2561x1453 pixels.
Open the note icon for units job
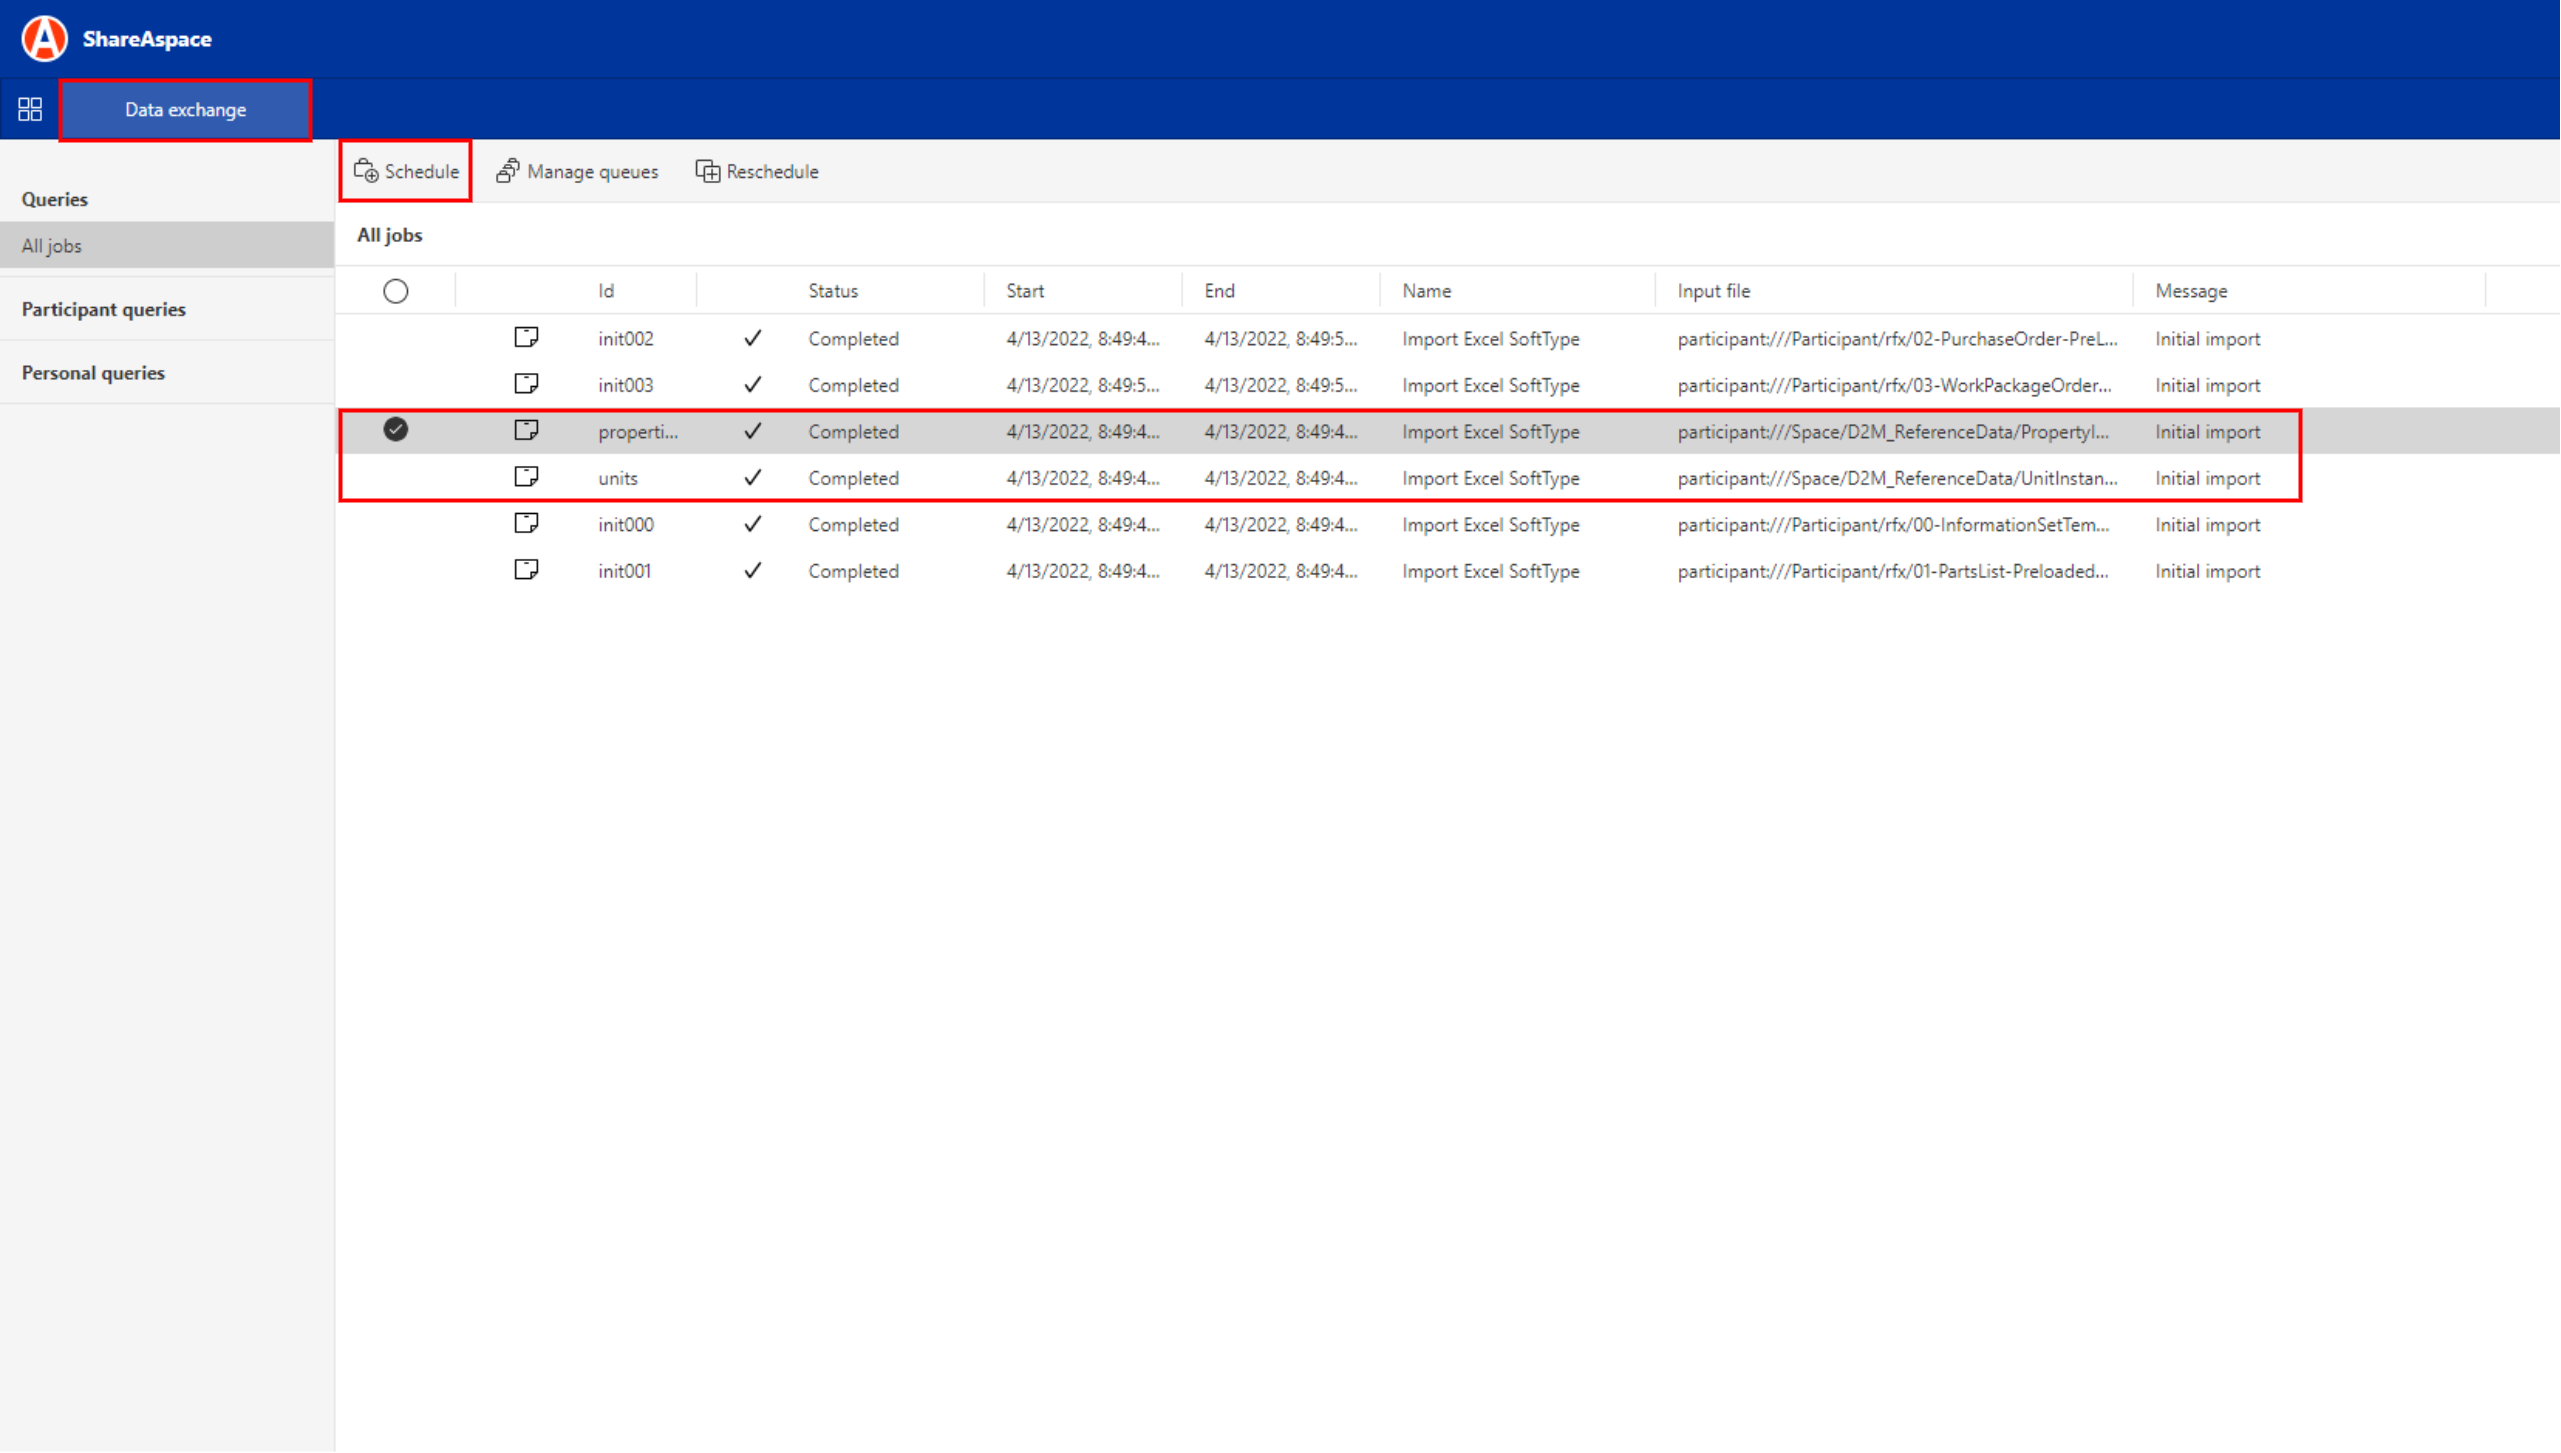click(526, 477)
